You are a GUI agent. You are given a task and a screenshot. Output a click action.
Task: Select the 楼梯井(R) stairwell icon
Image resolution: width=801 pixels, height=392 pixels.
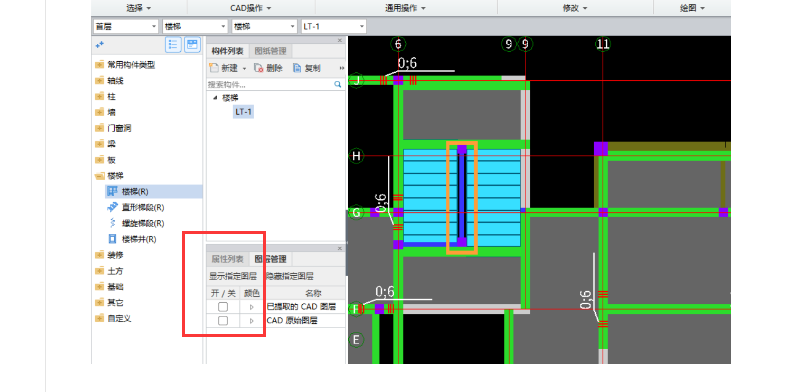click(x=112, y=239)
